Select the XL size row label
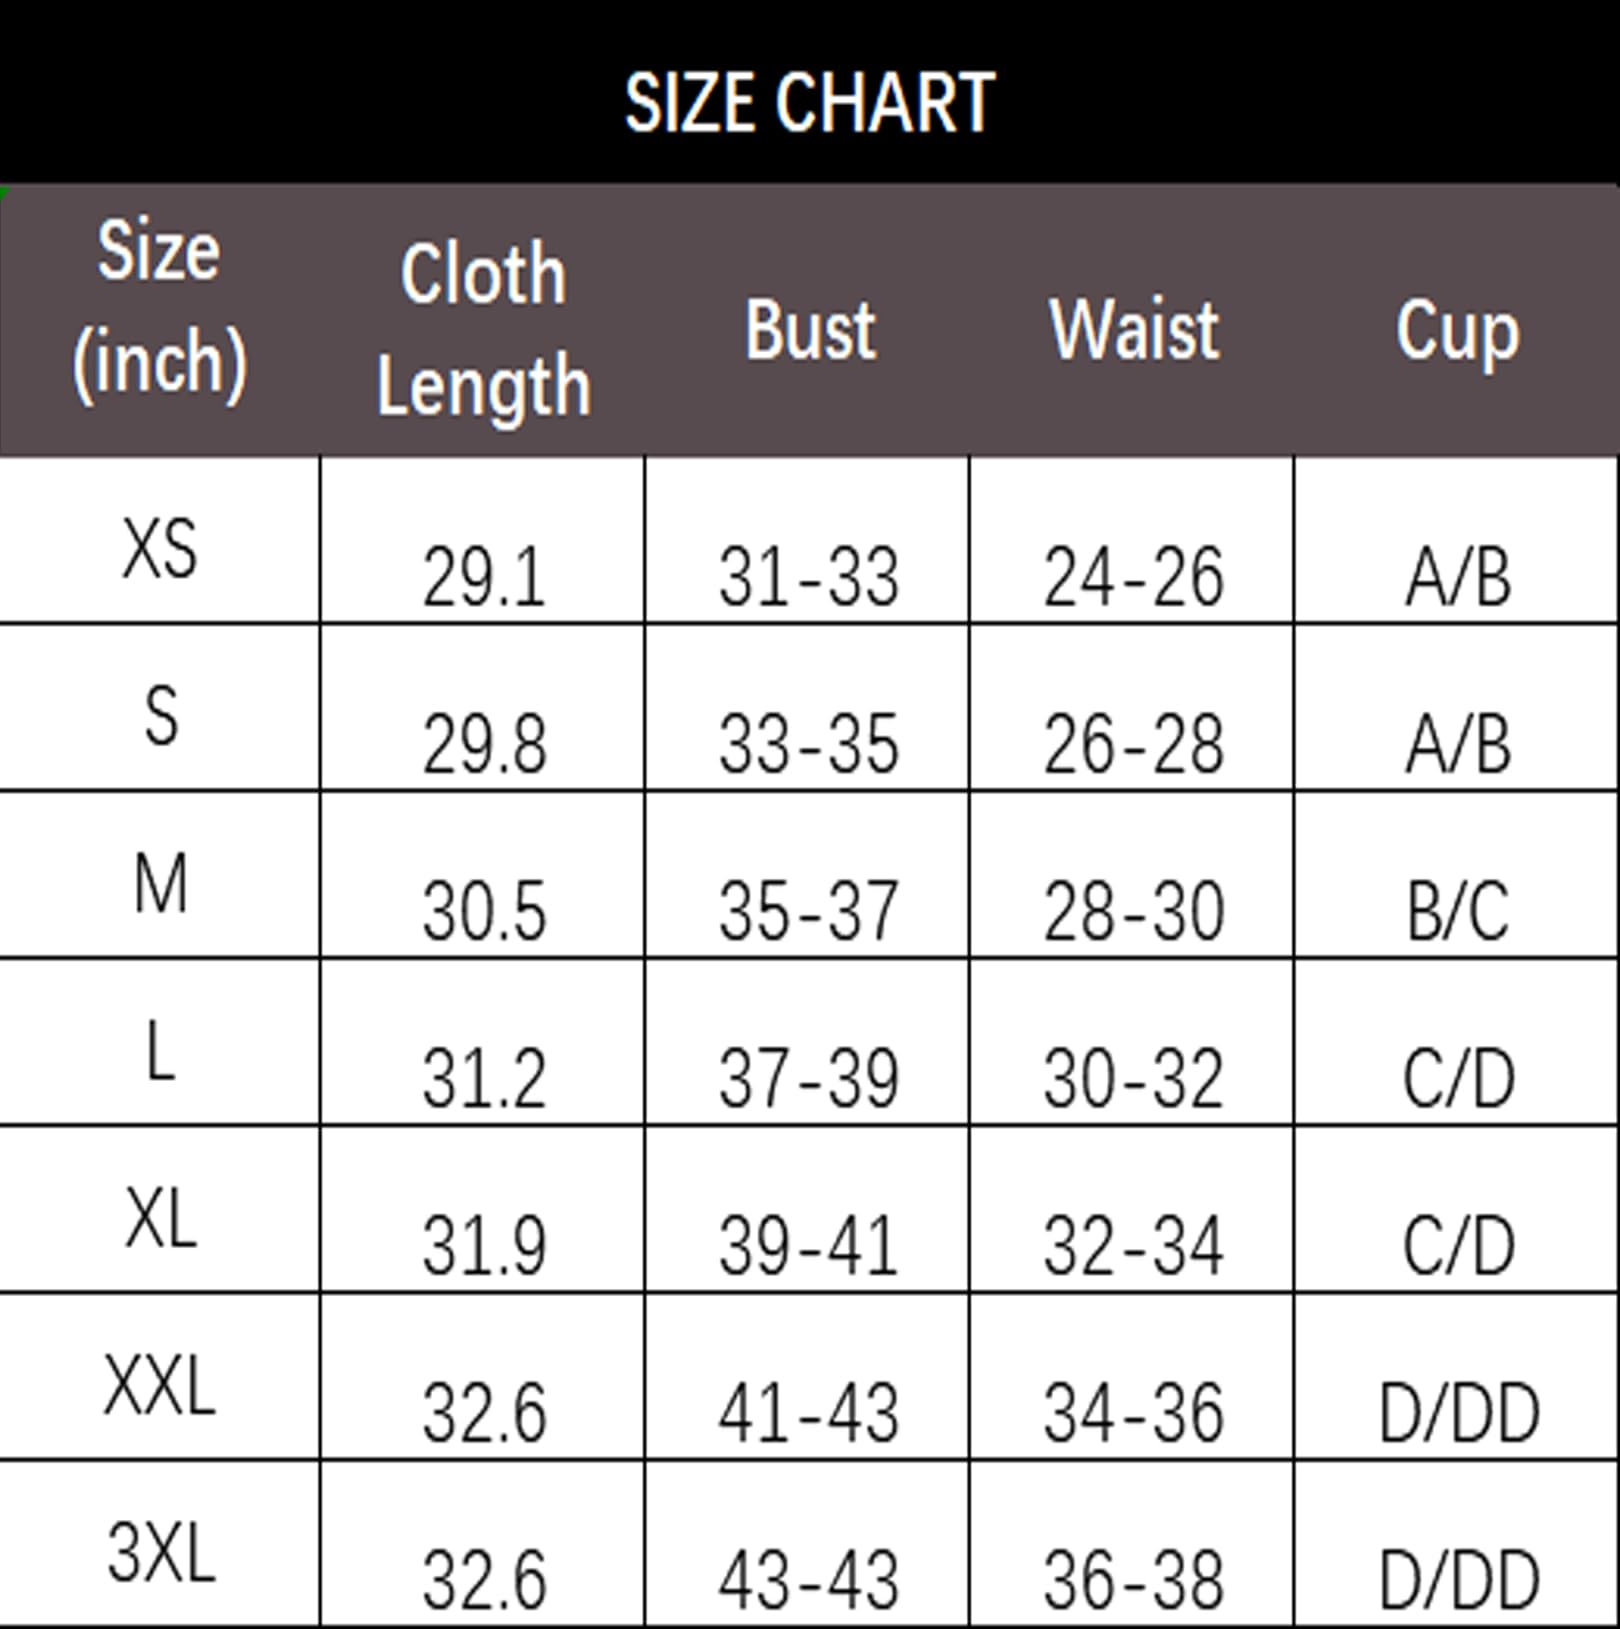Image resolution: width=1620 pixels, height=1629 pixels. point(160,1220)
